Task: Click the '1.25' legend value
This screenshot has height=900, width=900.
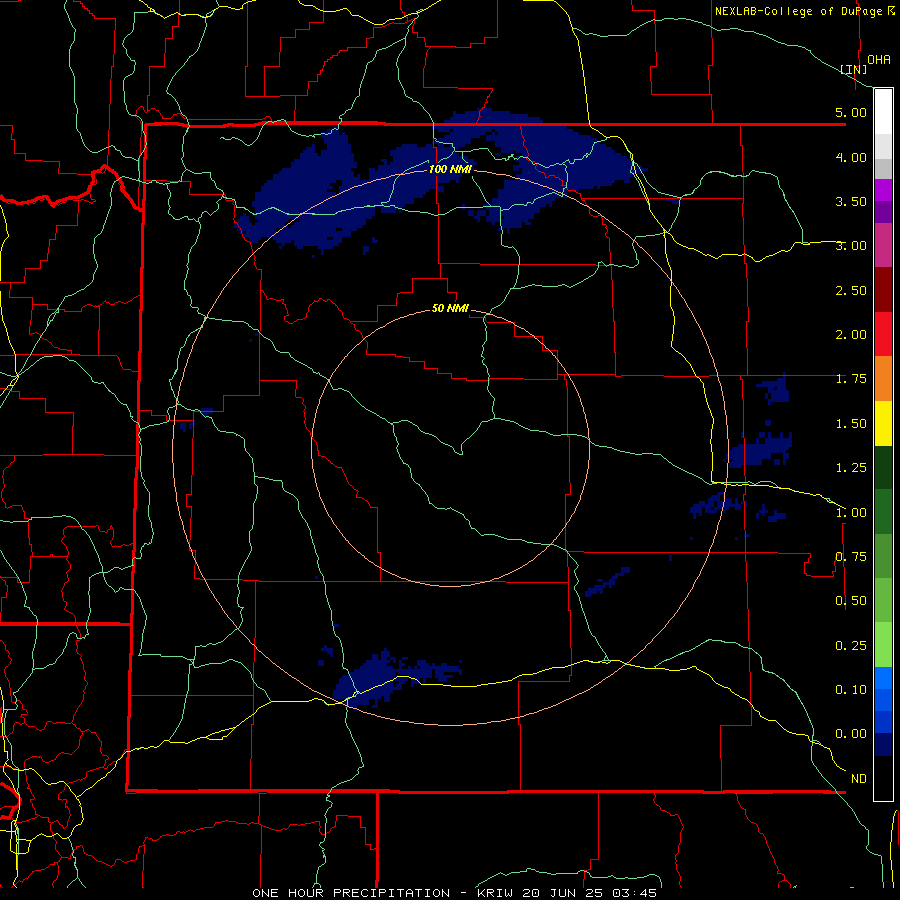Action: (851, 468)
